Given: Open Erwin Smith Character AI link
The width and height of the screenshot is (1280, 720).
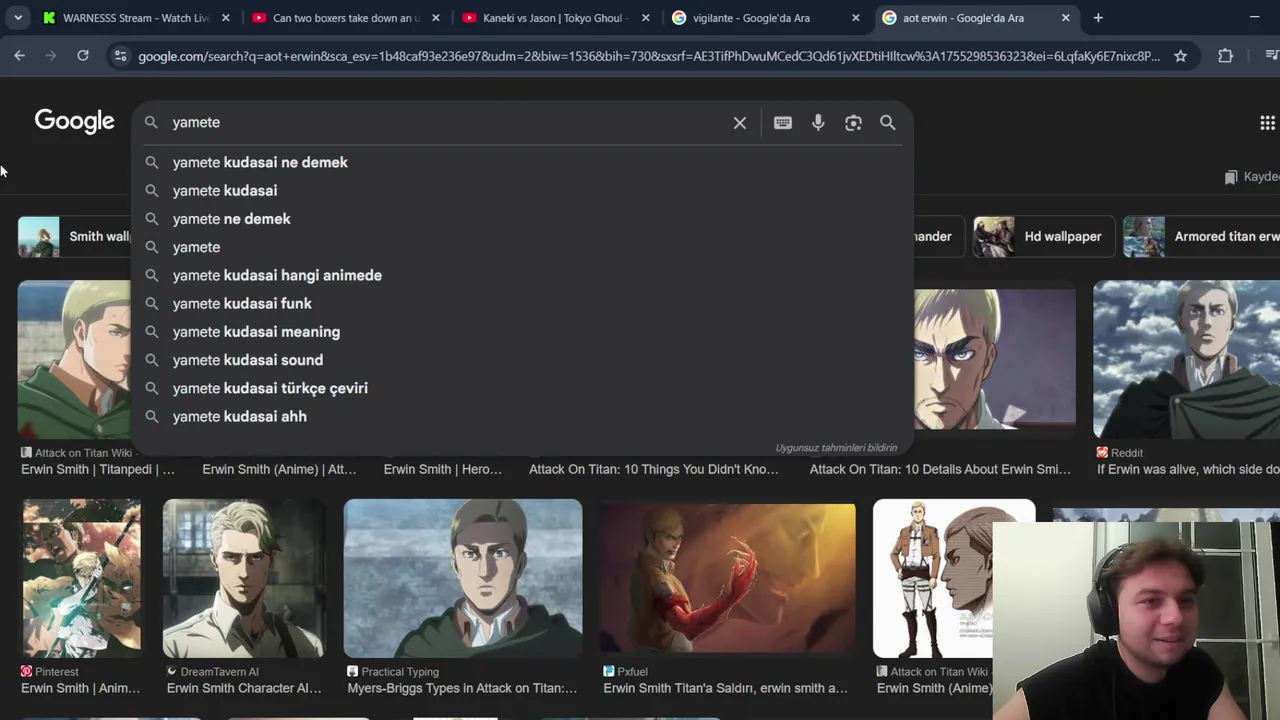Looking at the screenshot, I should (244, 688).
